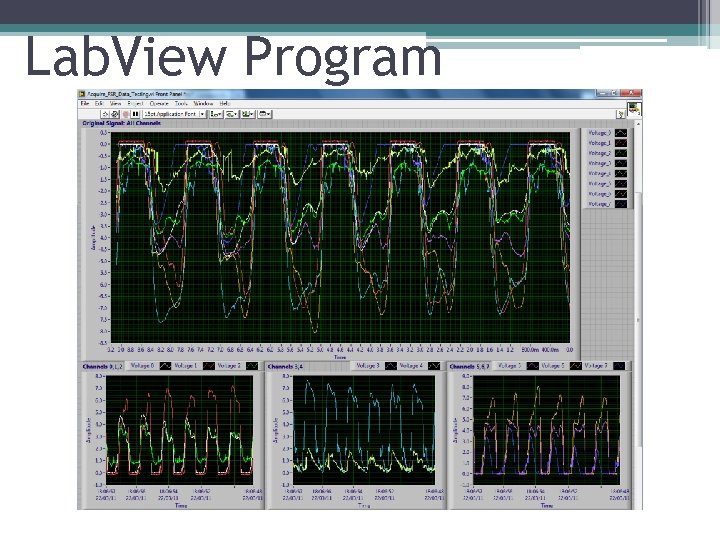The height and width of the screenshot is (540, 720).
Task: Click the 'Channels 0,1,2' graph label
Action: tap(102, 366)
